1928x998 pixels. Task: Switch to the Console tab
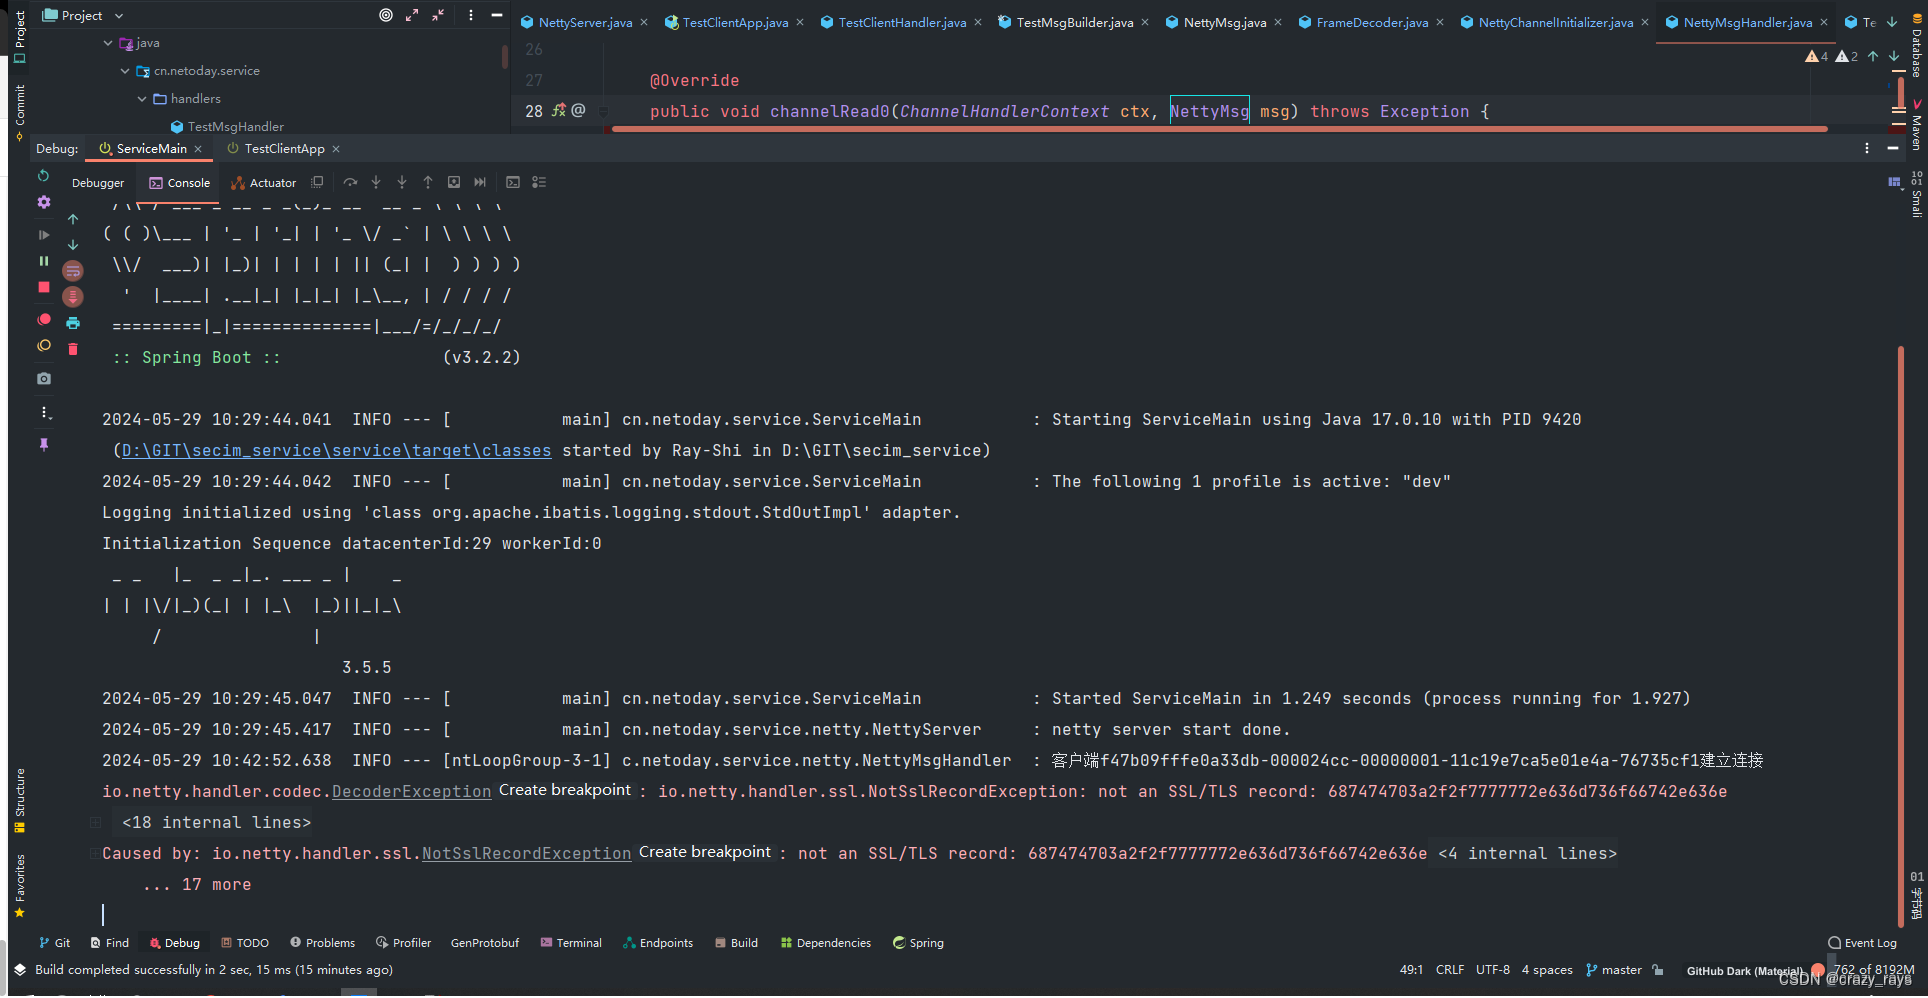tap(180, 183)
